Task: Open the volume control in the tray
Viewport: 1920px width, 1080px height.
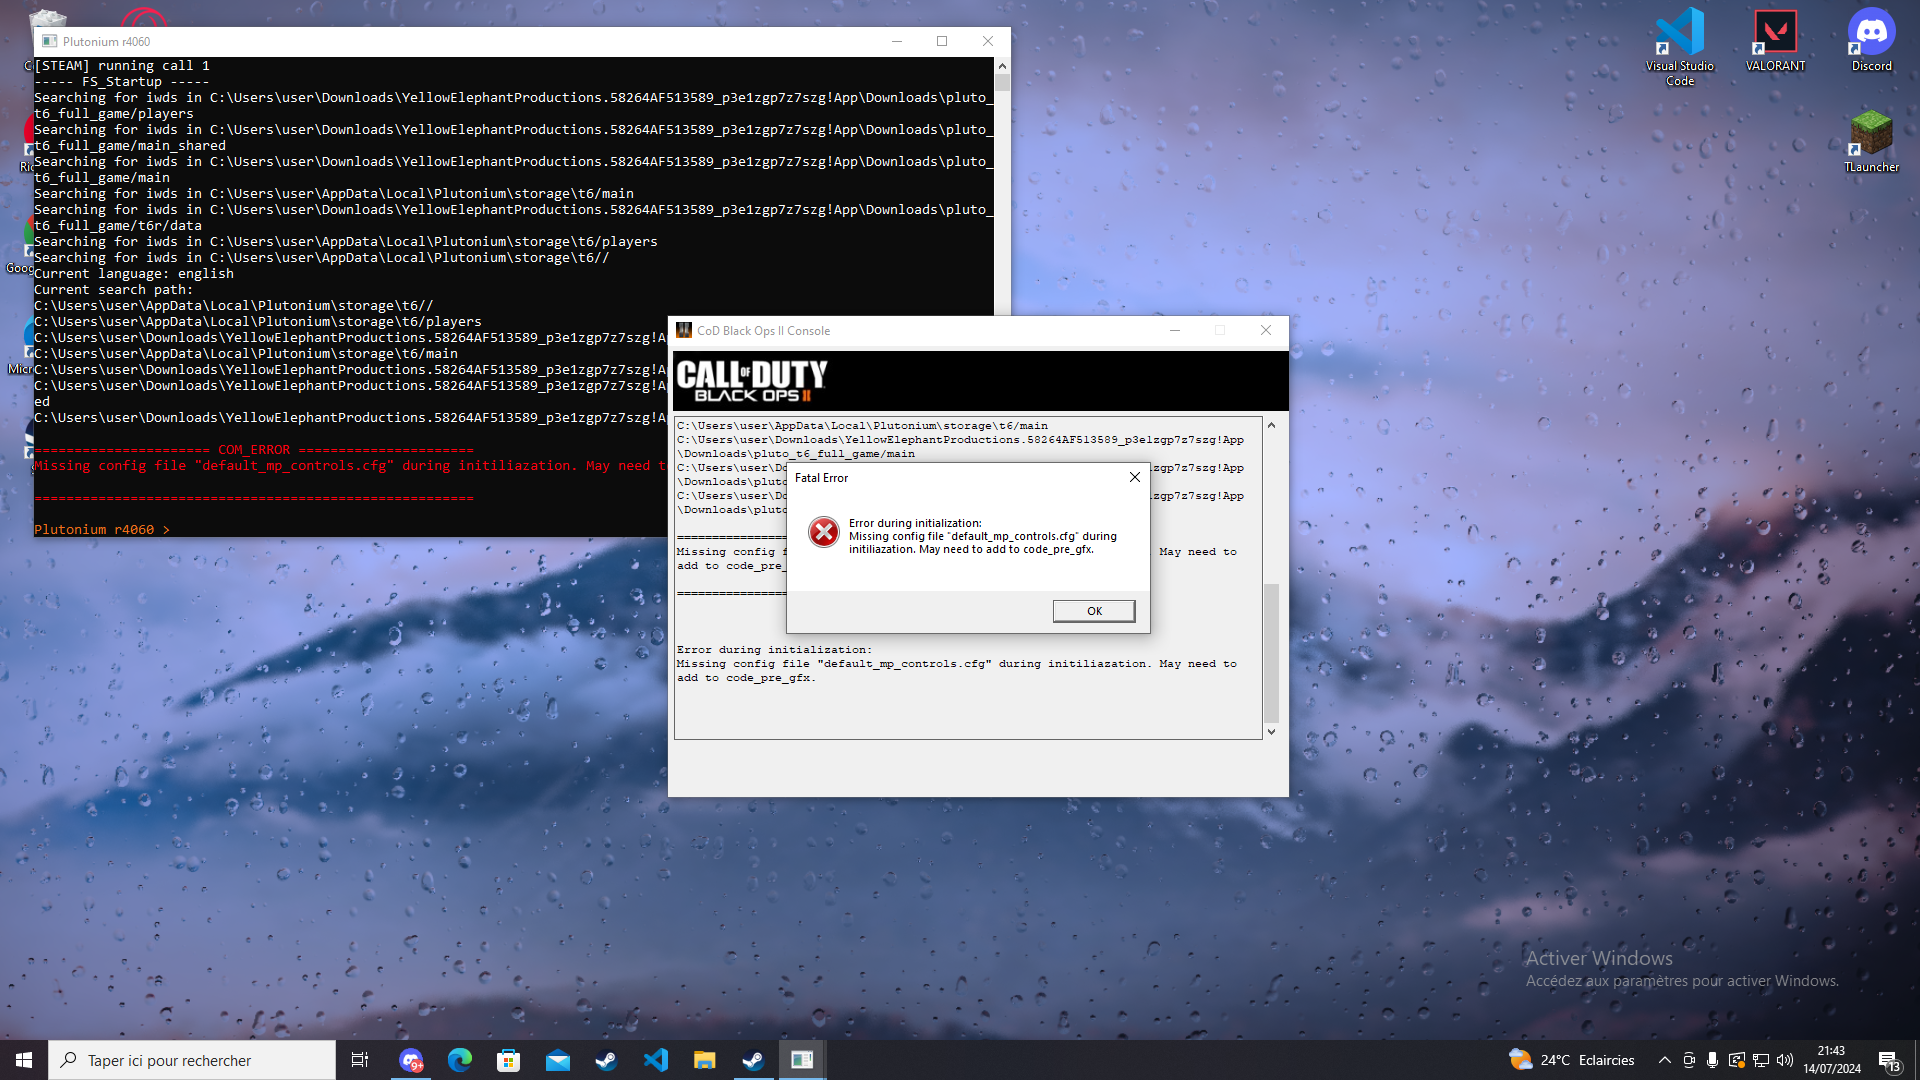Action: point(1785,1060)
